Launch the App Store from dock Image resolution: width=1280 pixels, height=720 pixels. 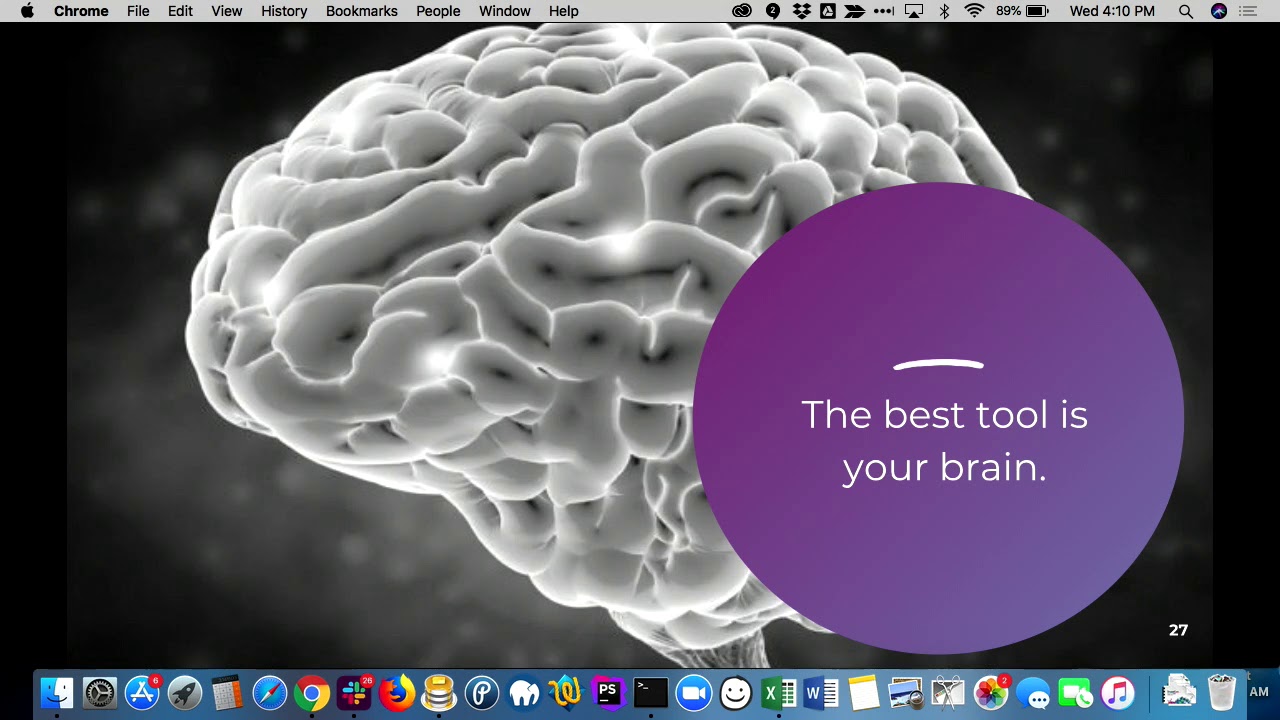coord(142,692)
